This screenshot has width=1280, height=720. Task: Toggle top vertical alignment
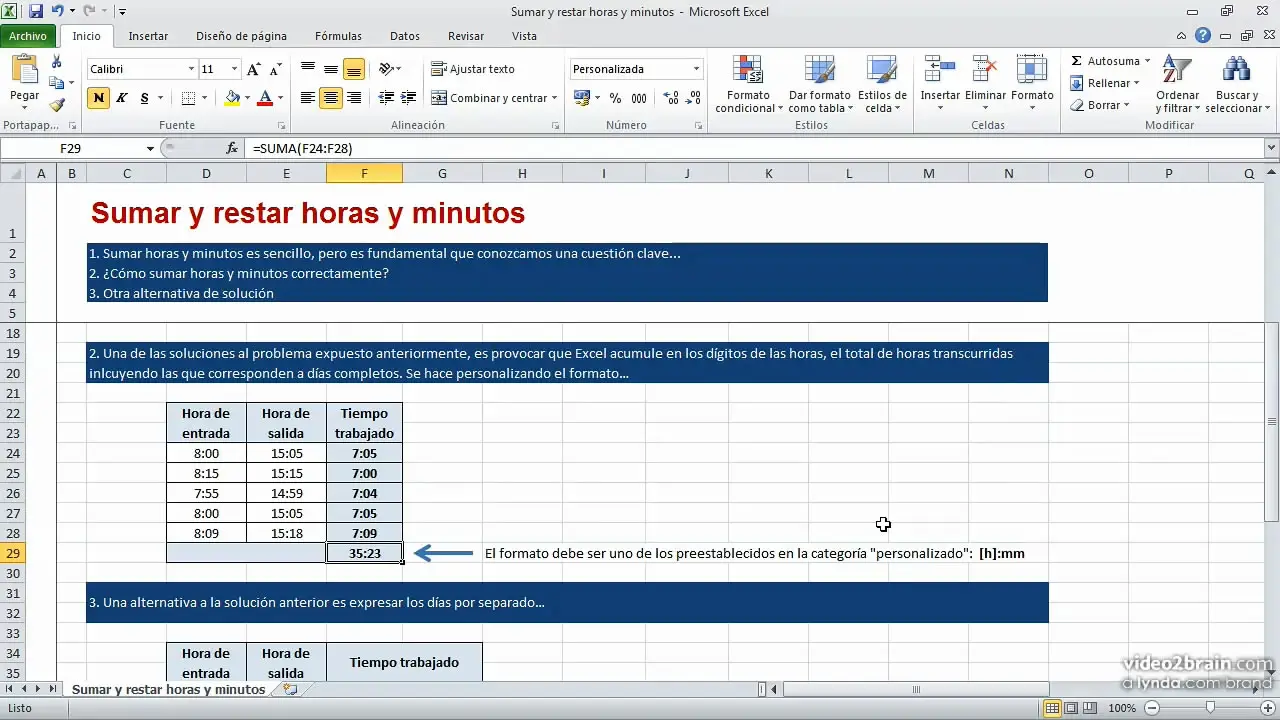308,69
